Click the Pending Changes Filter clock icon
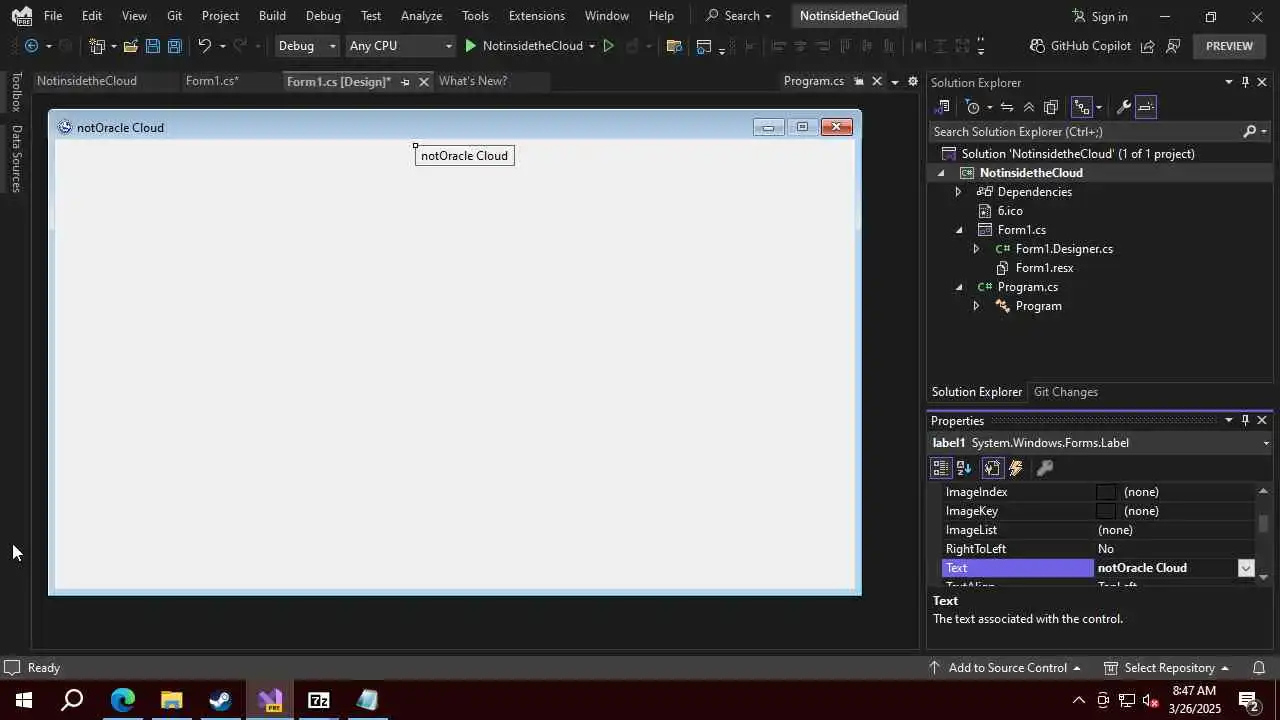1280x720 pixels. click(x=972, y=107)
